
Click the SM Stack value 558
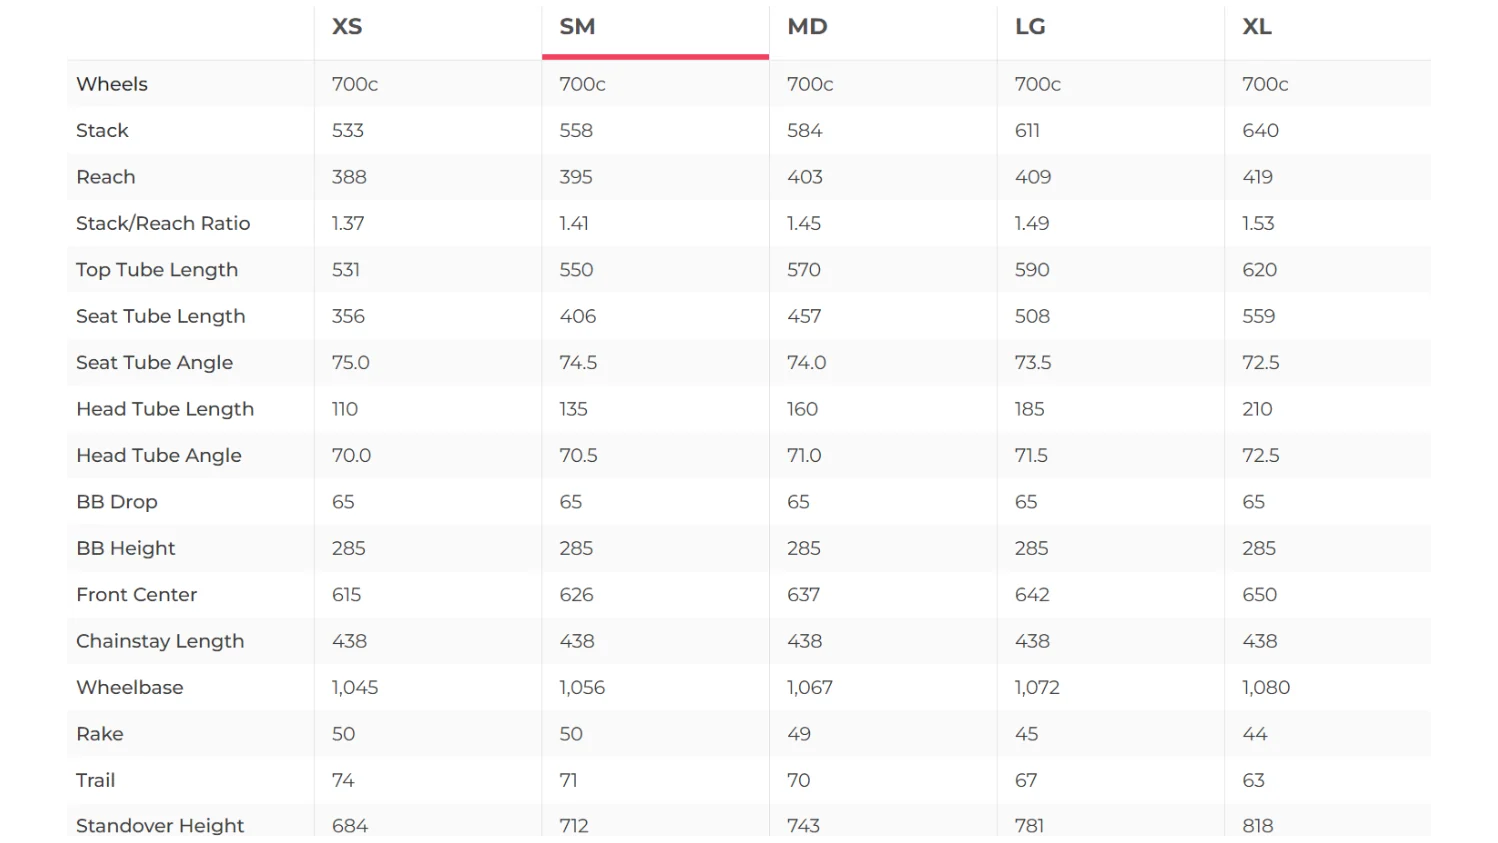(x=576, y=130)
